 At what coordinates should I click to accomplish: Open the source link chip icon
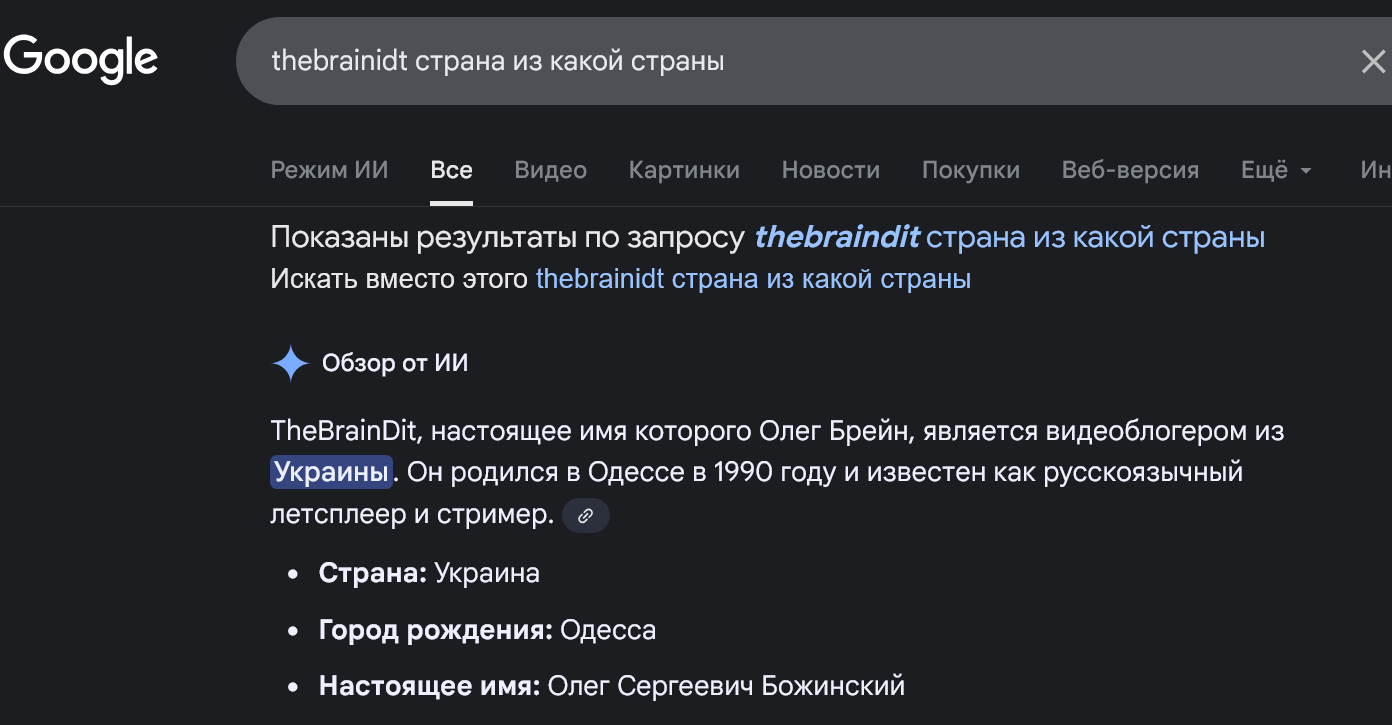coord(586,516)
